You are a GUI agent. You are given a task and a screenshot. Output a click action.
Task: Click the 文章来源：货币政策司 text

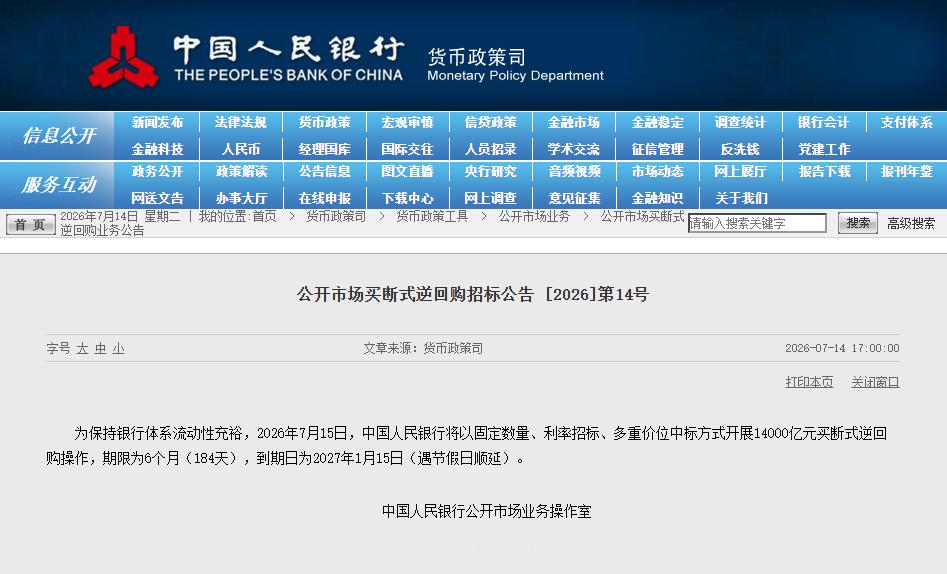423,348
